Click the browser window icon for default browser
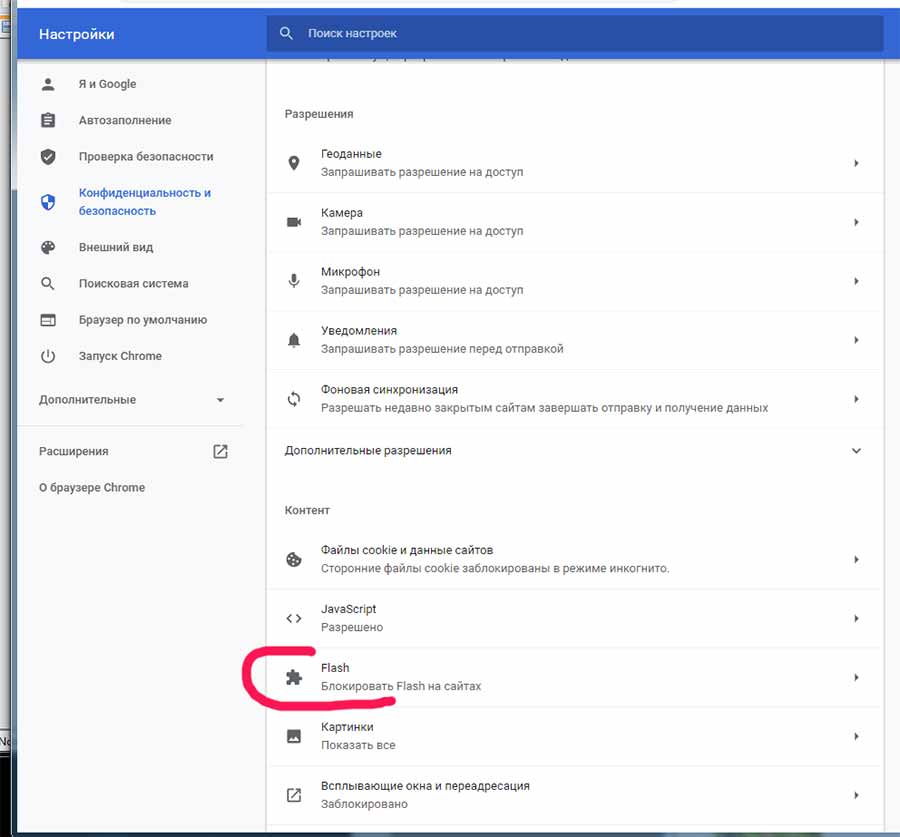This screenshot has width=900, height=837. 48,320
